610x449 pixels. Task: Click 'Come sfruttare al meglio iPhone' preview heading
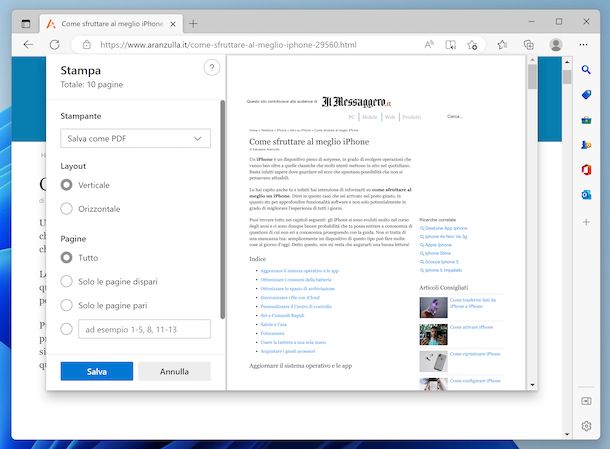(309, 142)
